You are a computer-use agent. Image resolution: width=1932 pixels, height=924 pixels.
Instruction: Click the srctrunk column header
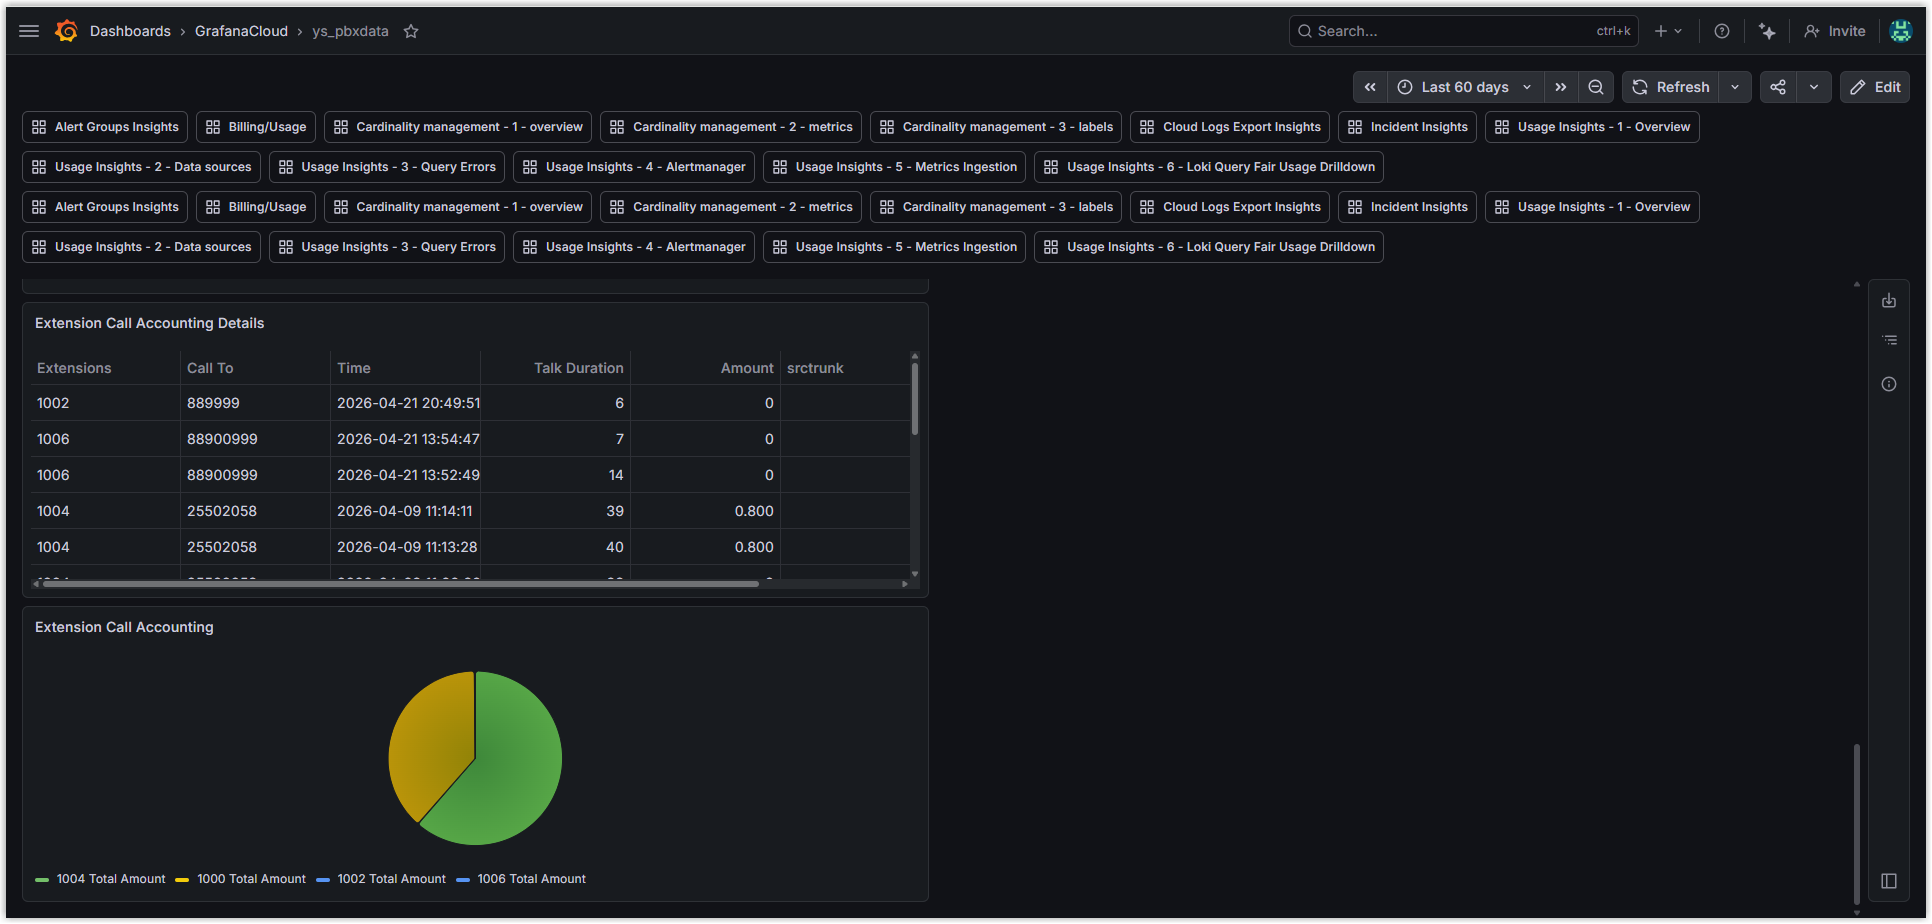815,368
